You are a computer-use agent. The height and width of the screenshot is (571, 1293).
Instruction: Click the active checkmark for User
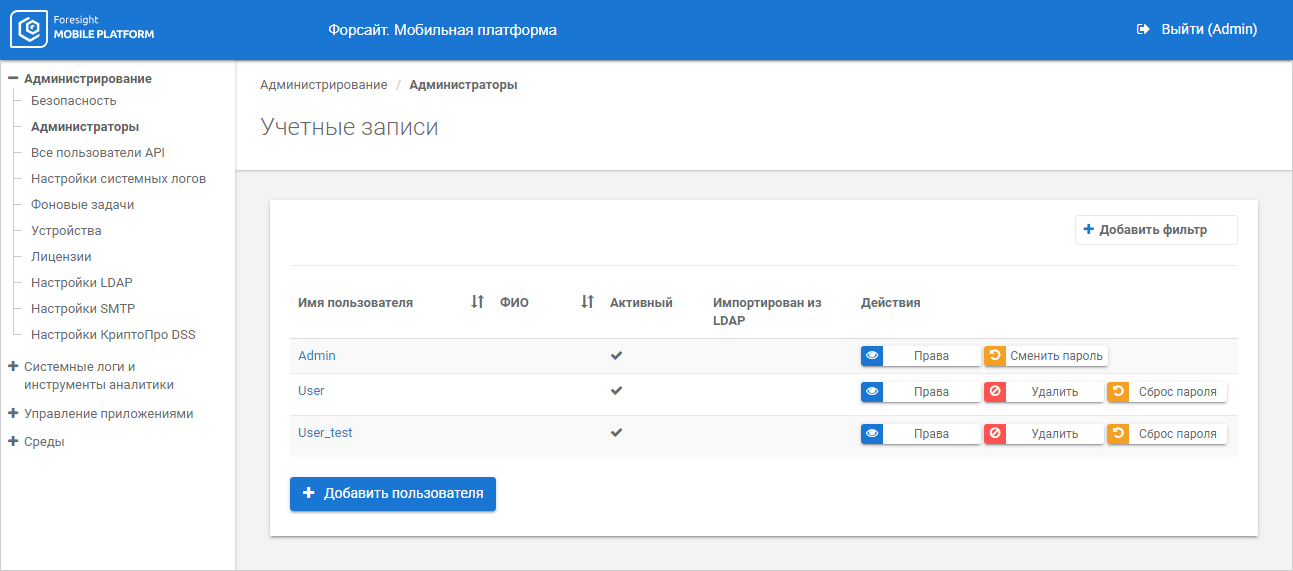pyautogui.click(x=617, y=391)
